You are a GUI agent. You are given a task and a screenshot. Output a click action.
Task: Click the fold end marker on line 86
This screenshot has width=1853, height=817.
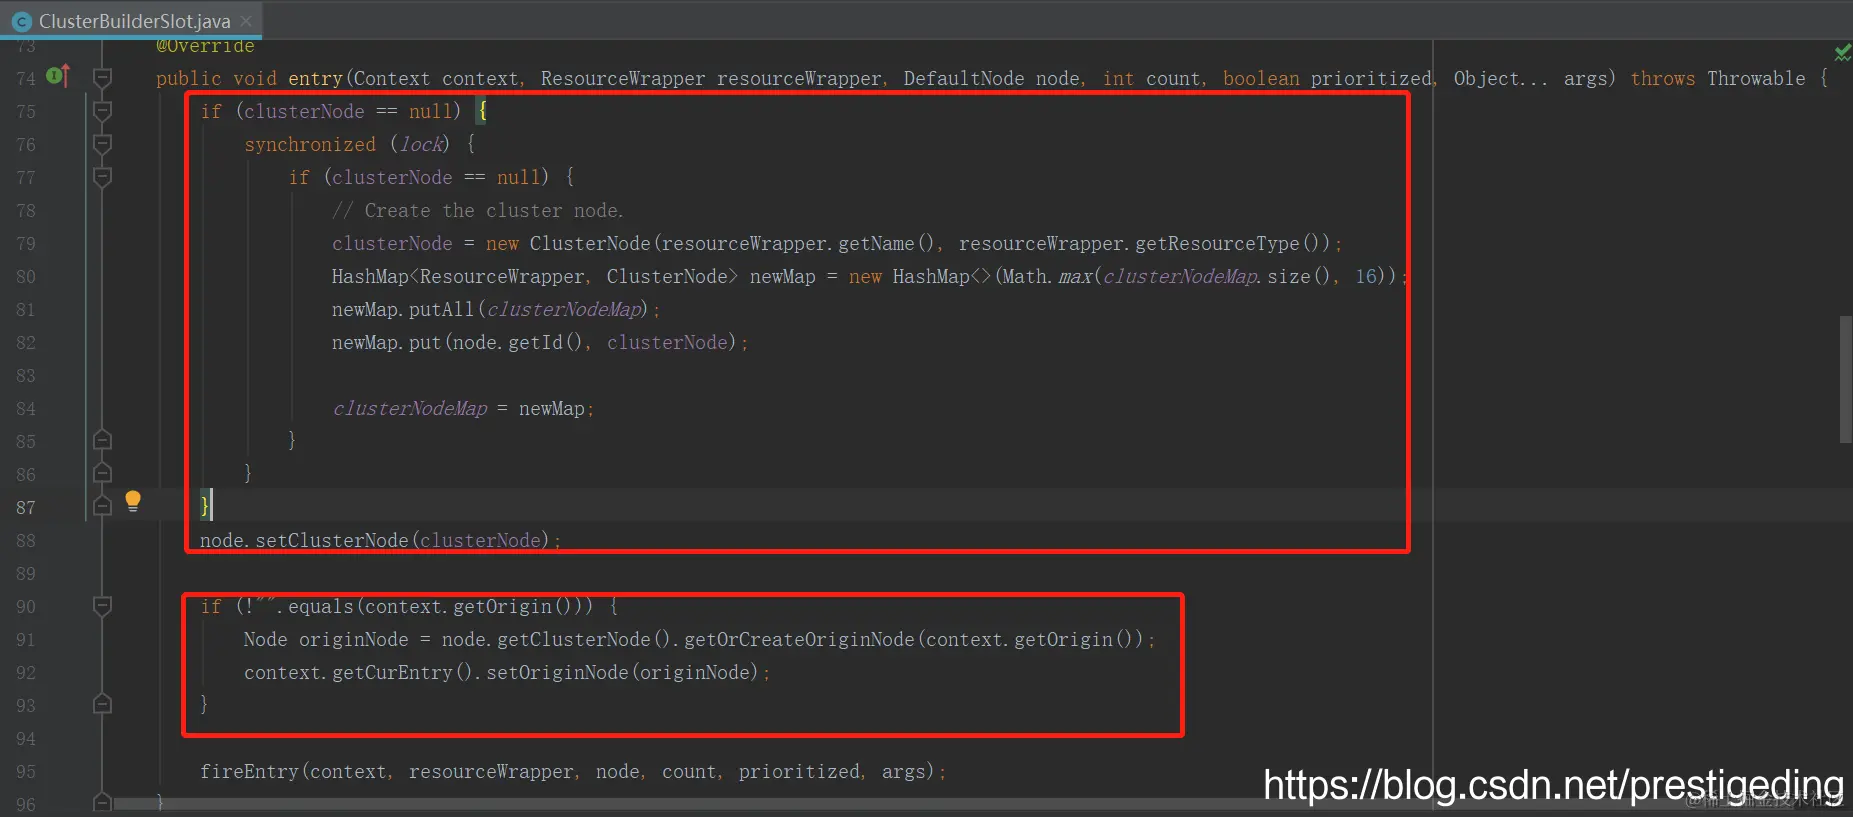tap(102, 473)
